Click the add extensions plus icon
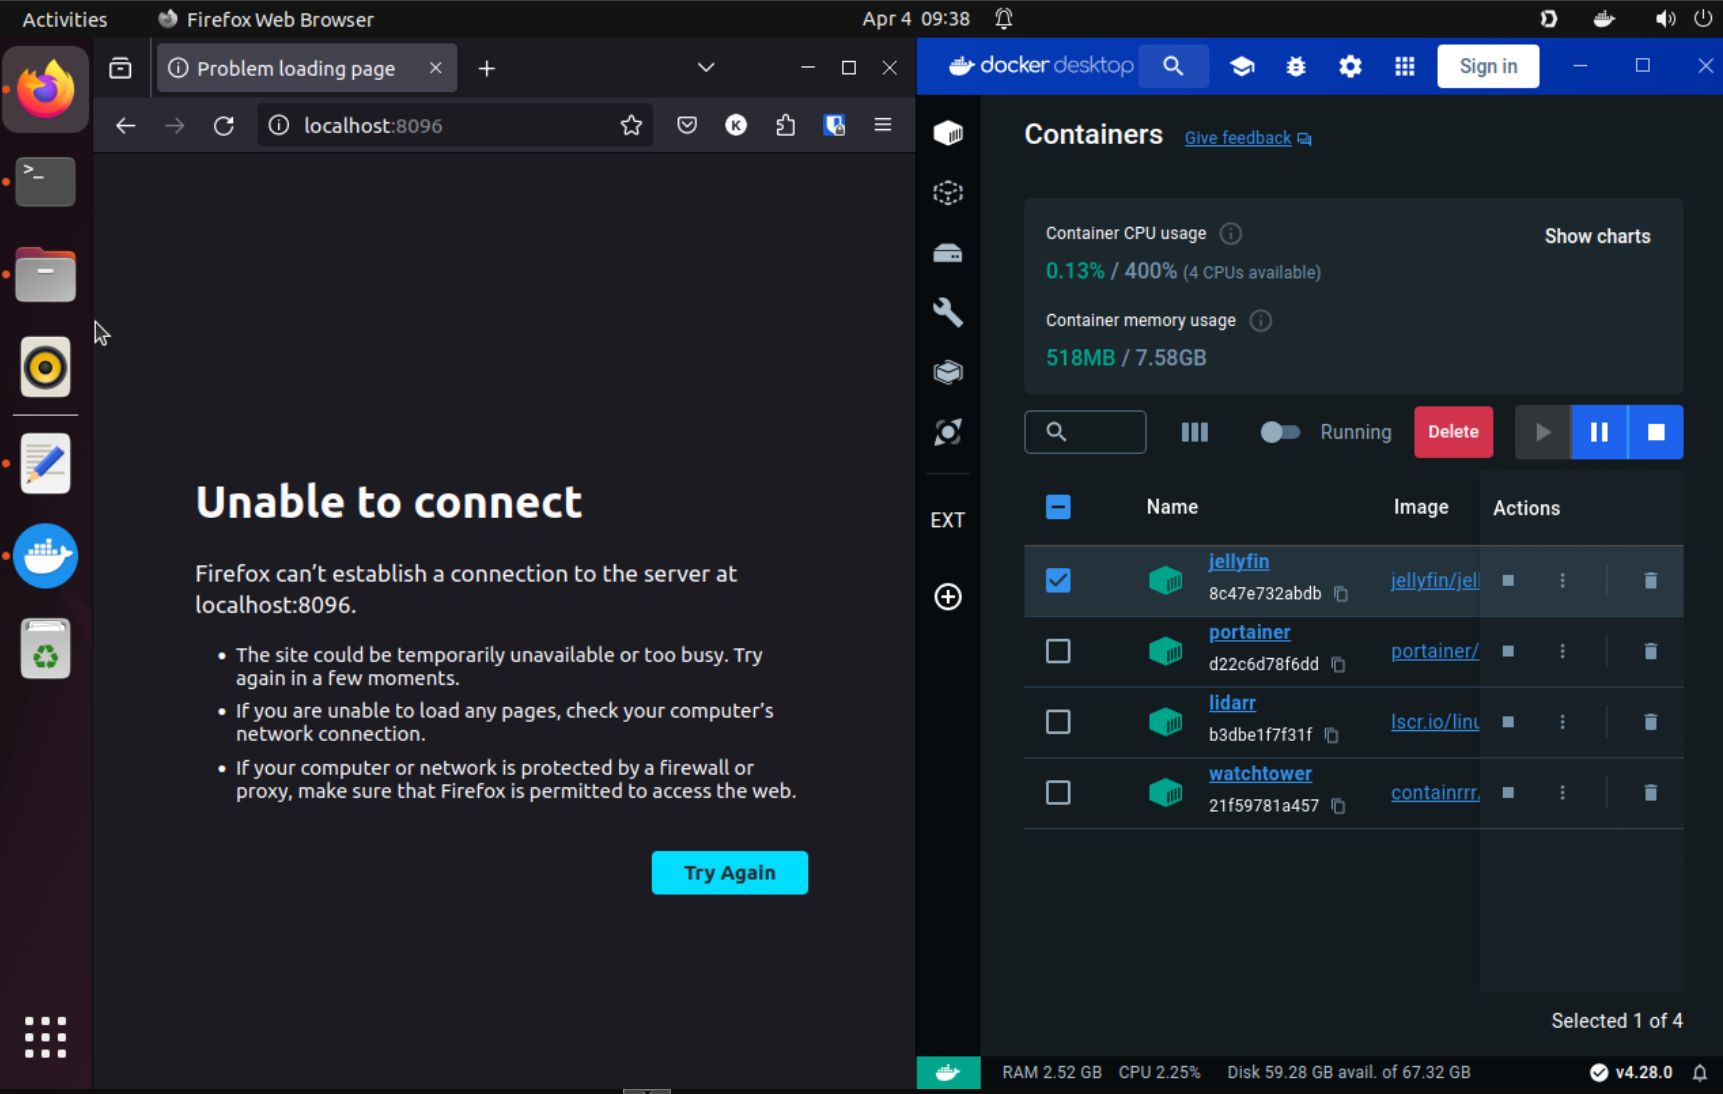This screenshot has width=1723, height=1094. [948, 597]
